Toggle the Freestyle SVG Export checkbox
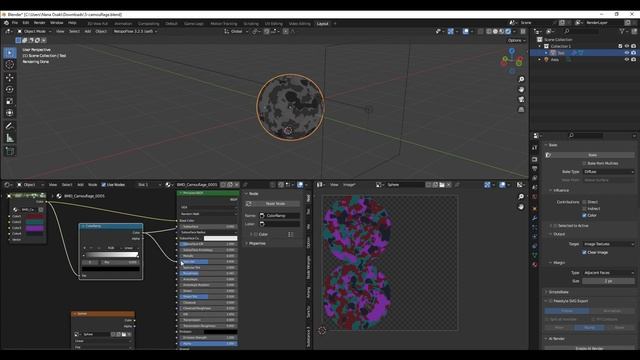Screen dimensions: 640x360 (551, 301)
